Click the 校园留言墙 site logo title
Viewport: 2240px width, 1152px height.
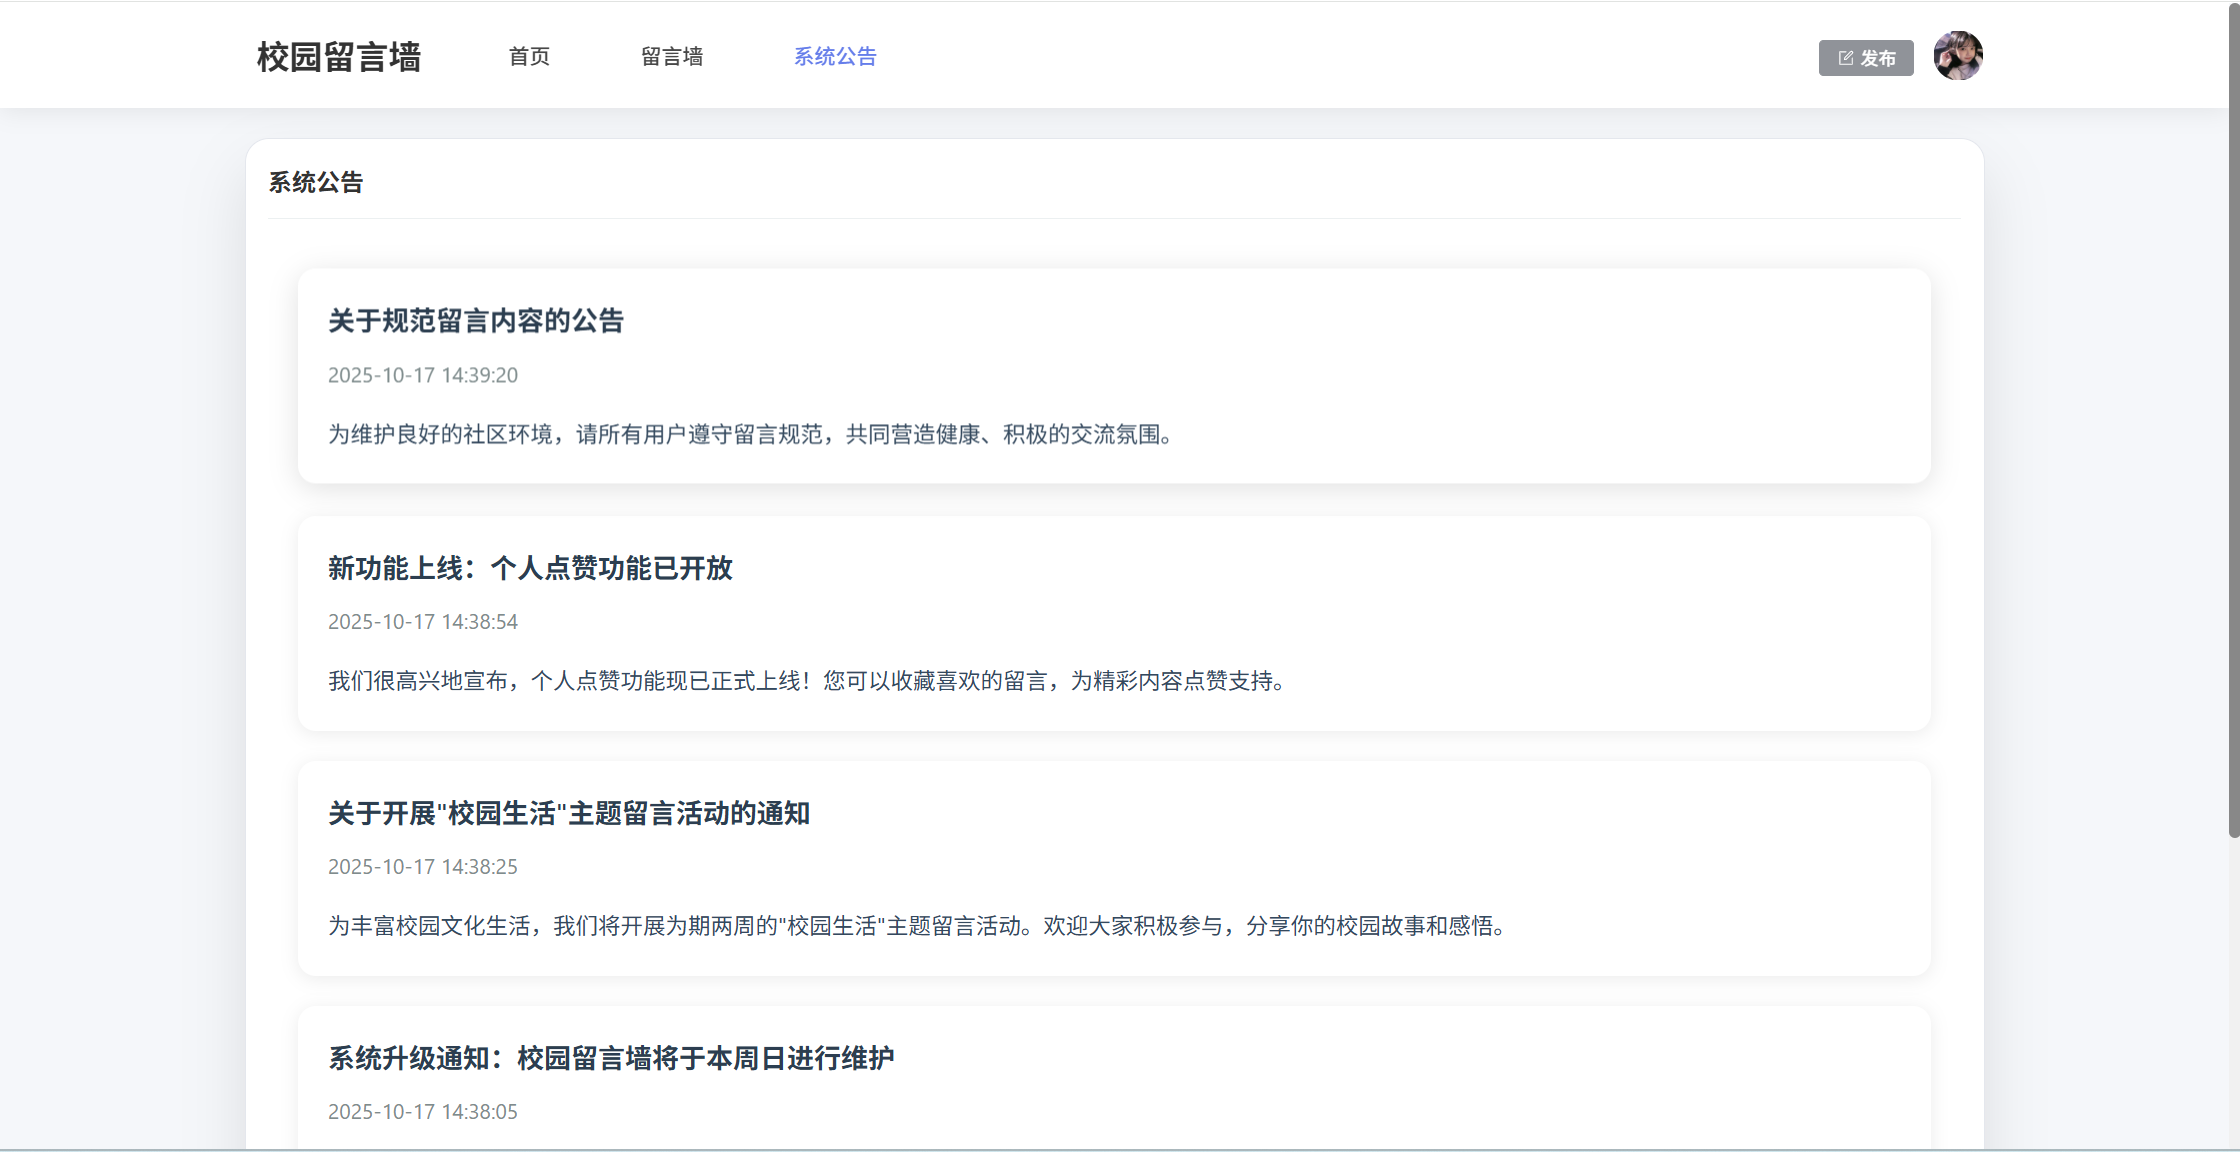coord(339,57)
